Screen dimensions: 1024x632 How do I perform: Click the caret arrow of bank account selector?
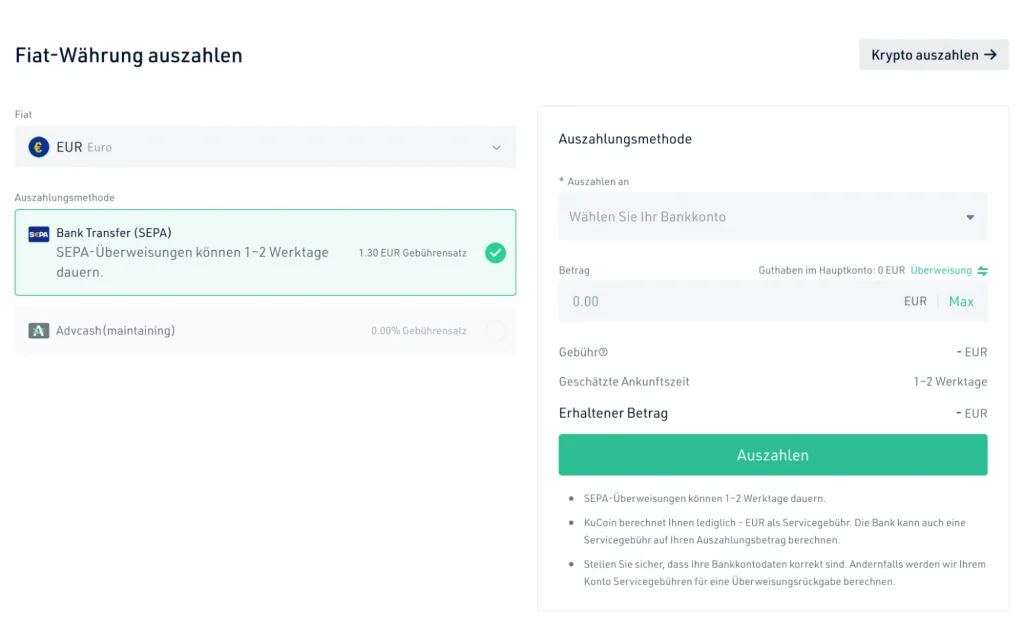coord(969,217)
